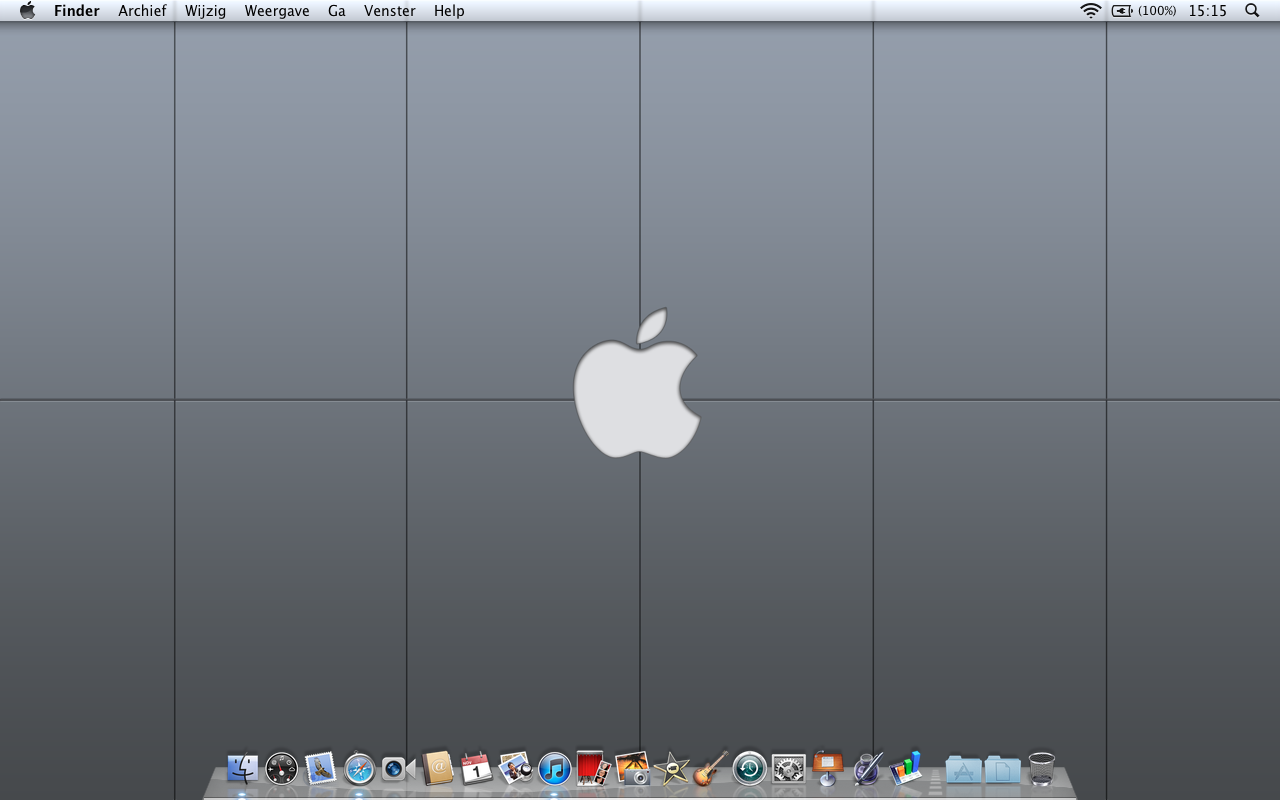Image resolution: width=1280 pixels, height=800 pixels.
Task: Open the Help menu
Action: 449,11
